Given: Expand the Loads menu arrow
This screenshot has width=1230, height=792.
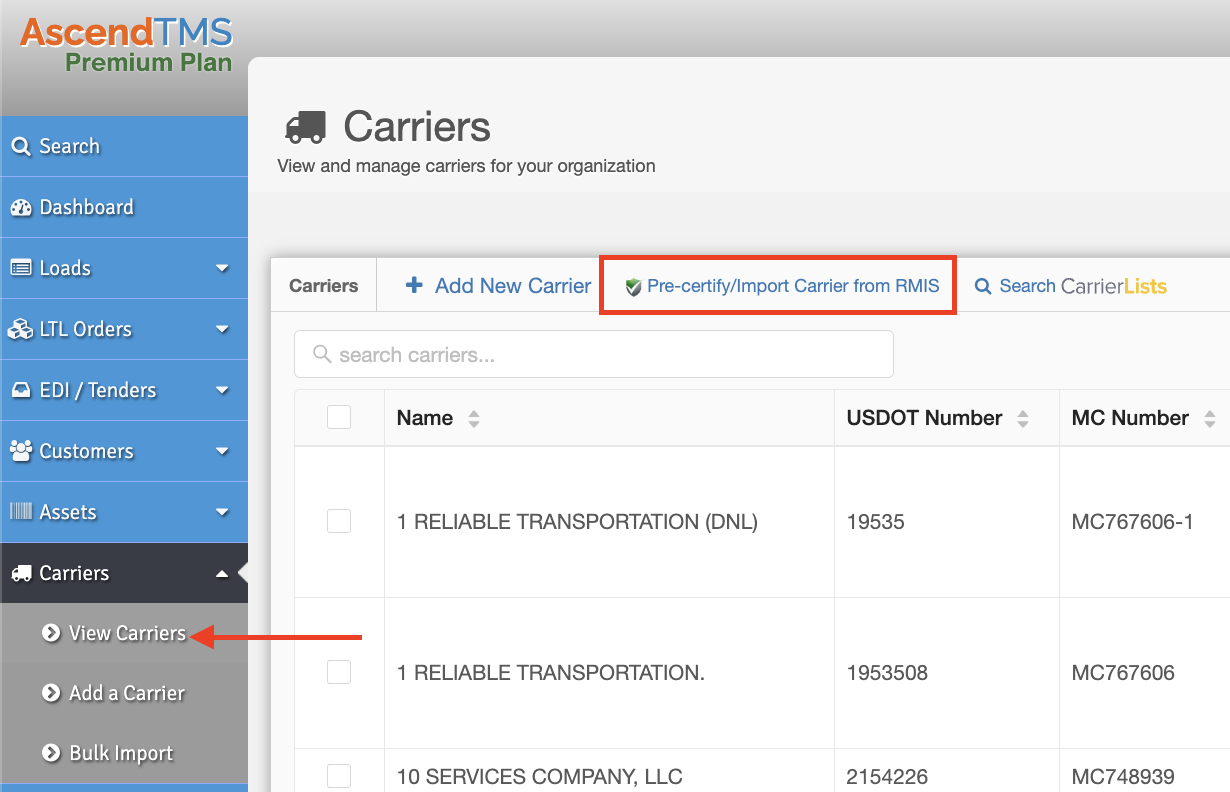Looking at the screenshot, I should [x=222, y=269].
